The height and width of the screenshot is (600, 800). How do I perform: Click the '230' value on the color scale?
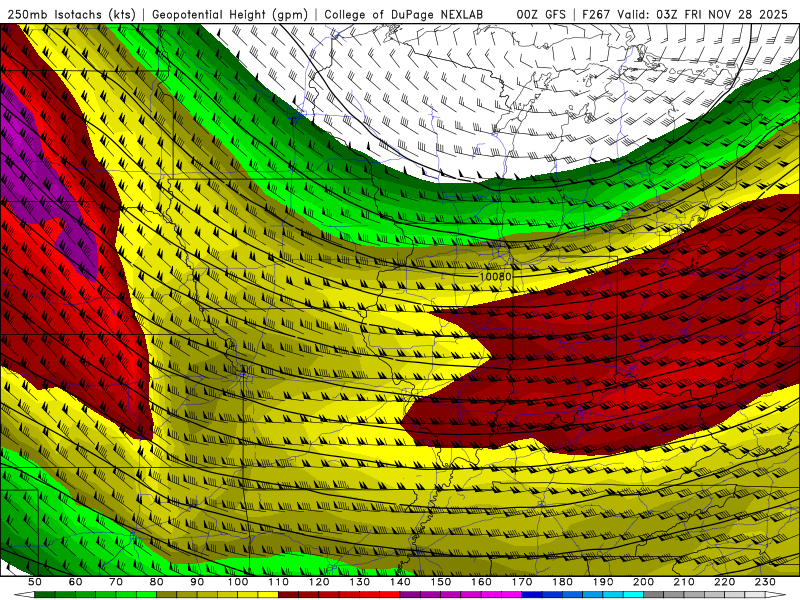pos(765,582)
